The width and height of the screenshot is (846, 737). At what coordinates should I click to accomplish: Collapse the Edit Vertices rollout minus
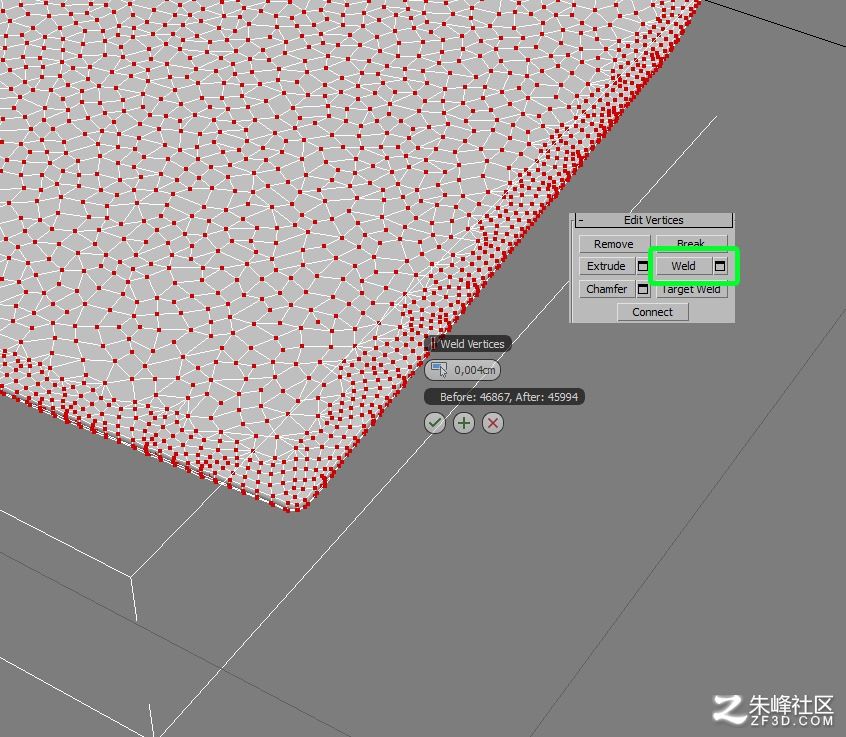pyautogui.click(x=581, y=220)
